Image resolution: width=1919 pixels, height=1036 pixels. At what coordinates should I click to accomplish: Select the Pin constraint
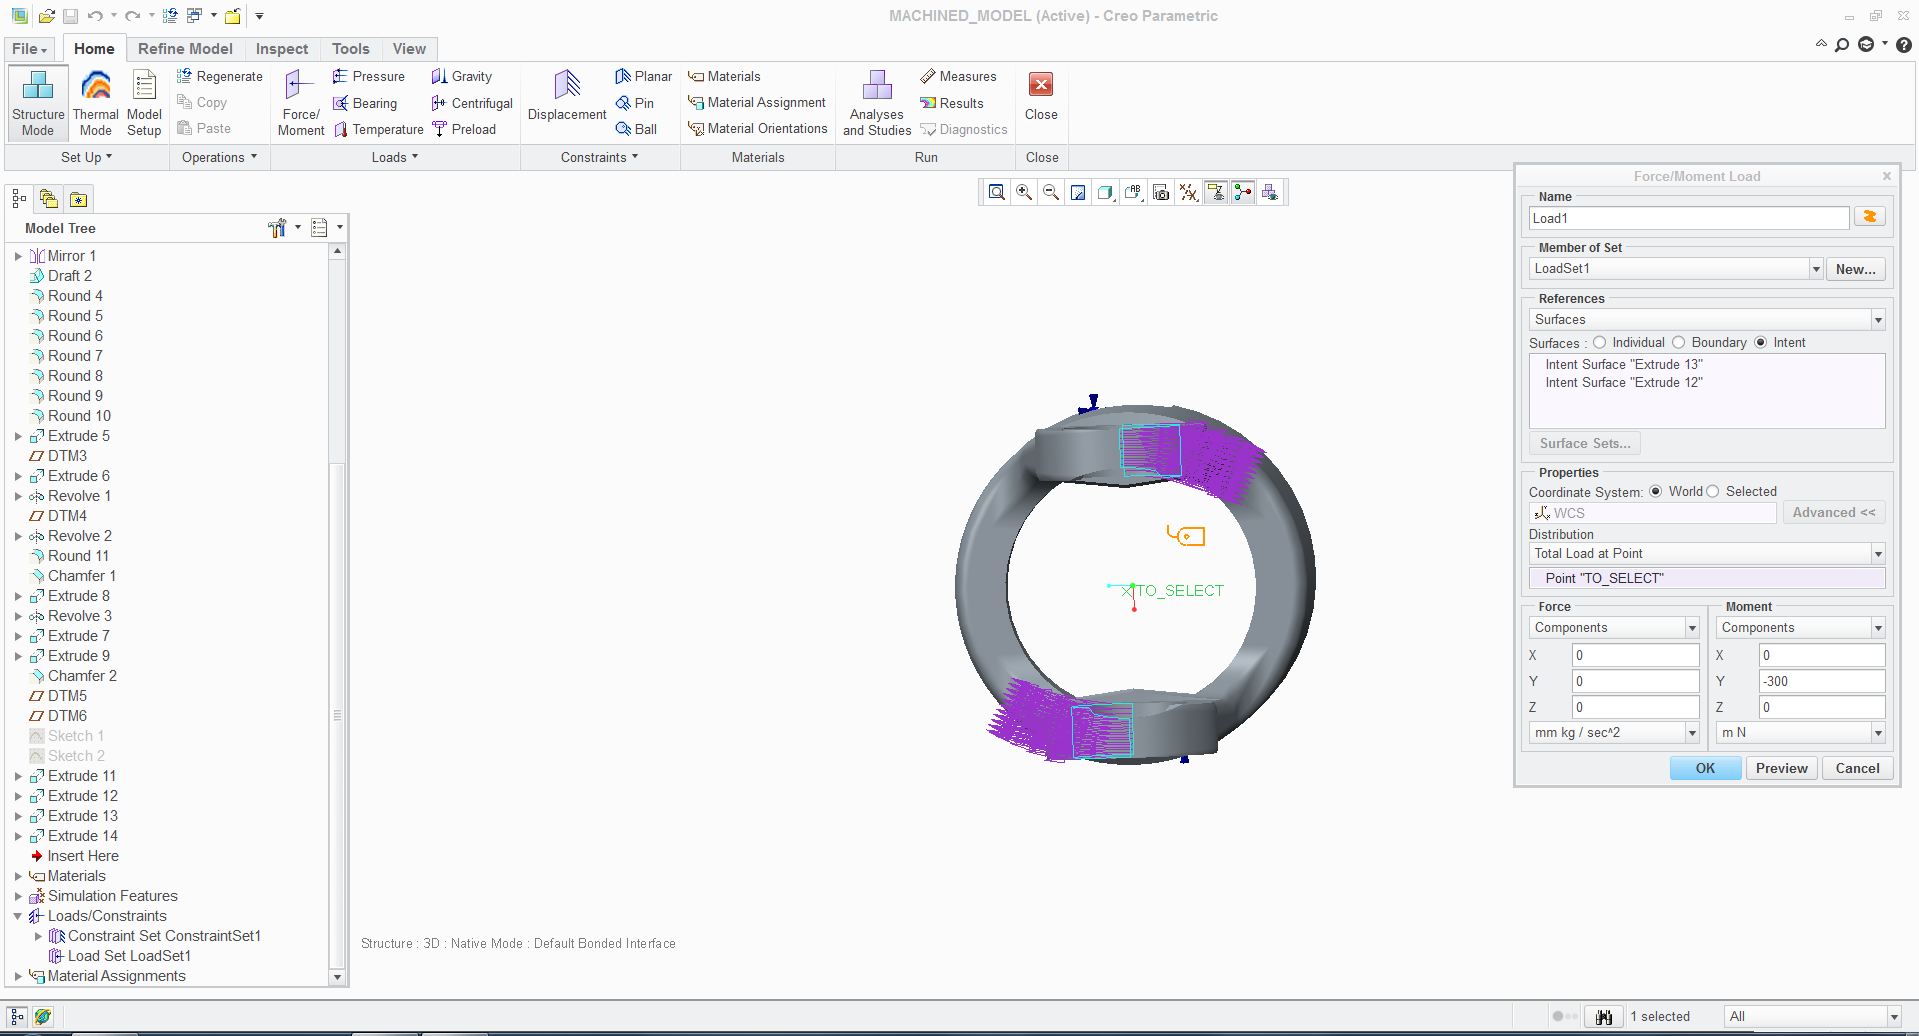pyautogui.click(x=634, y=103)
